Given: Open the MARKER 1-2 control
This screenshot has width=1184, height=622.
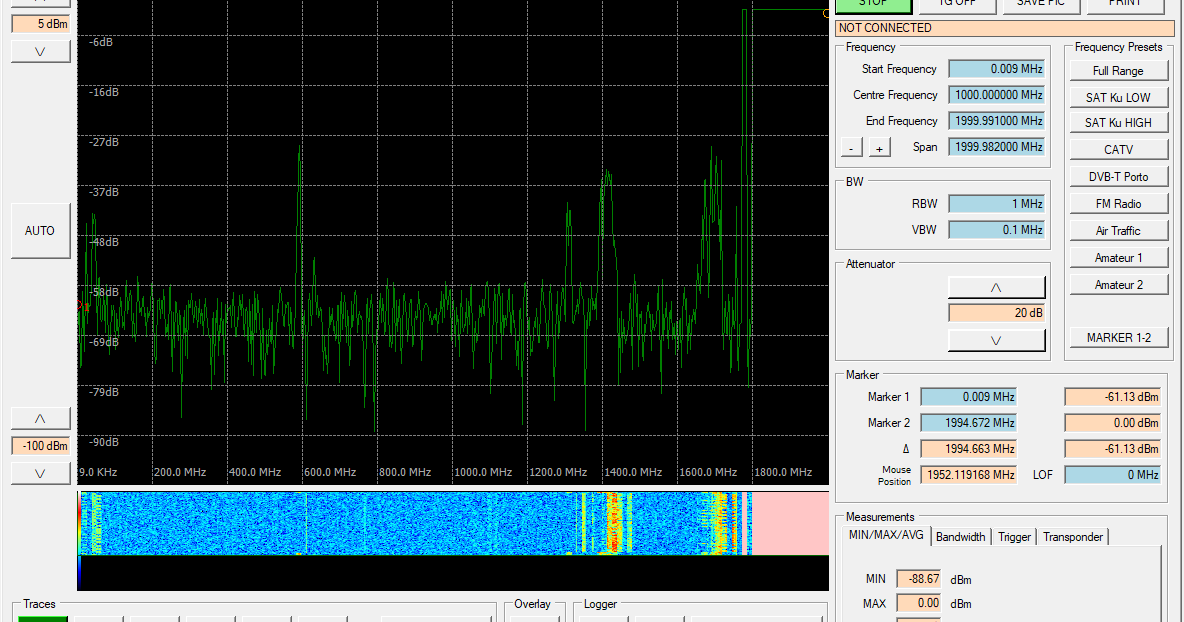Looking at the screenshot, I should (1118, 337).
